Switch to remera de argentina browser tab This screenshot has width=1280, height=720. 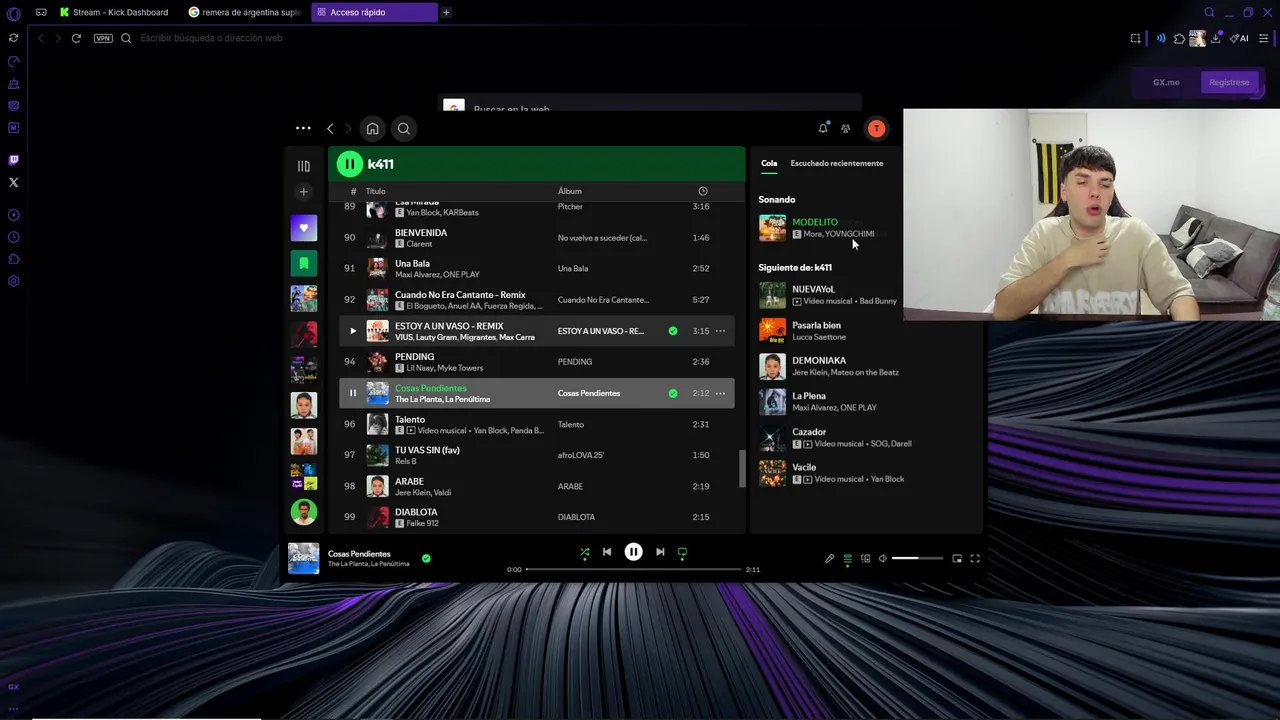[x=245, y=12]
